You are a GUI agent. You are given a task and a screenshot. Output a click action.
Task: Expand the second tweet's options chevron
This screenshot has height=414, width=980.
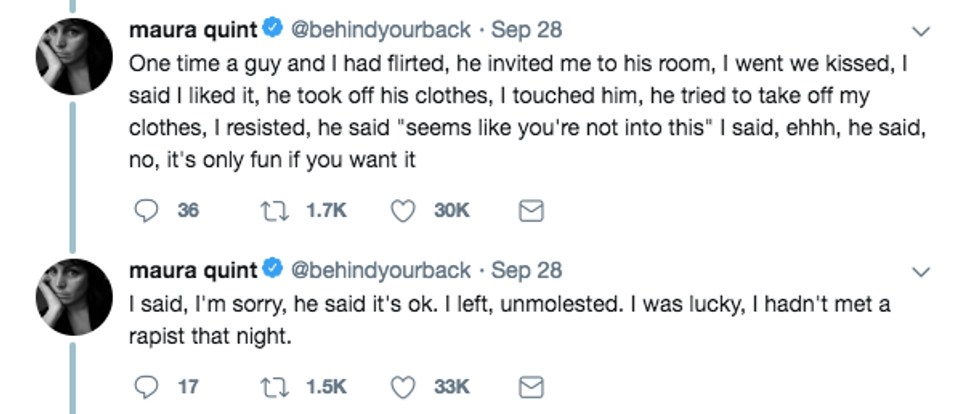(922, 271)
